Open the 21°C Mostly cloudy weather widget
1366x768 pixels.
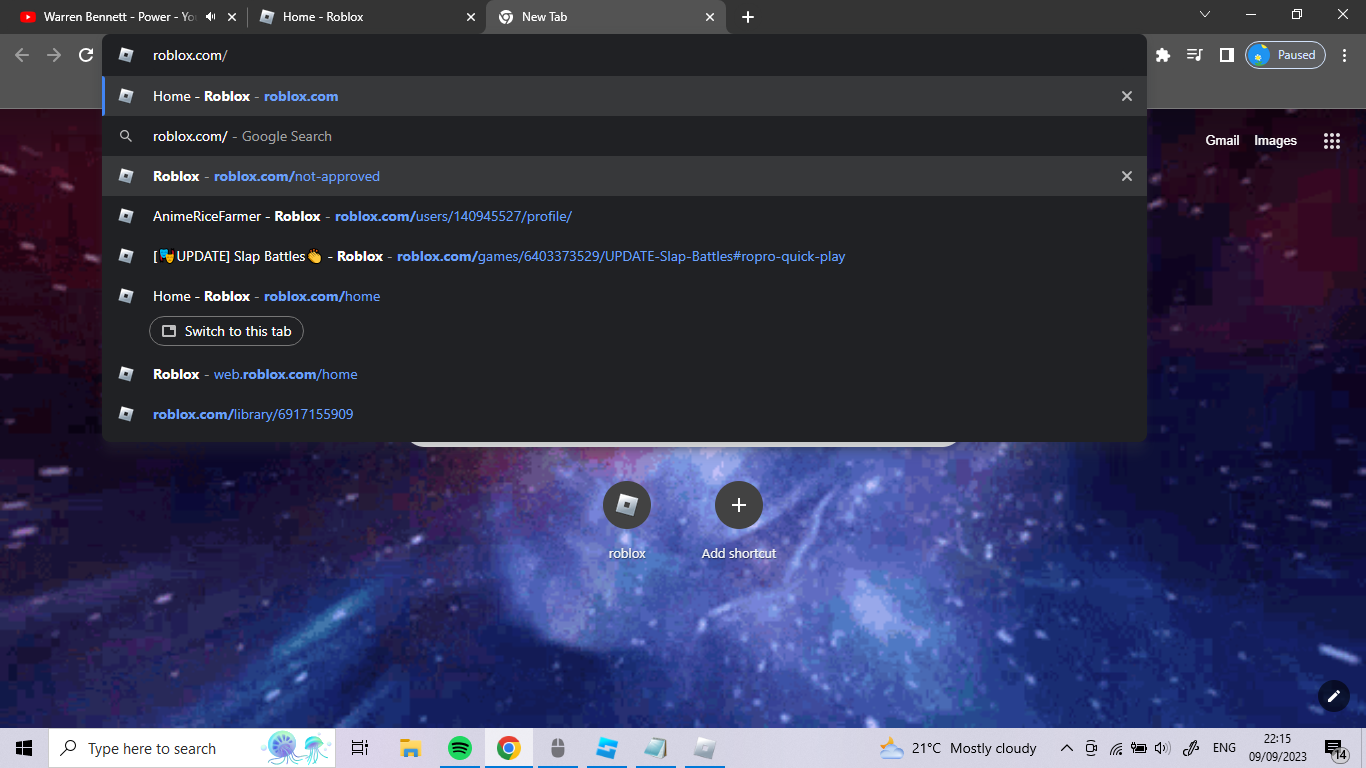click(x=958, y=748)
